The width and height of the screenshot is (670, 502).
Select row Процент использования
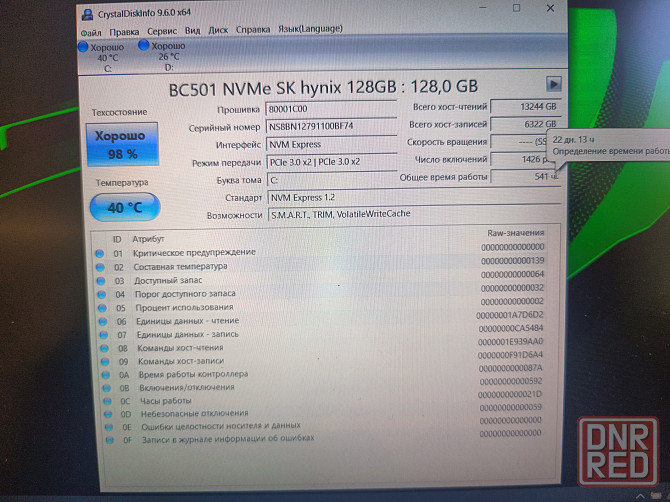[x=322, y=305]
